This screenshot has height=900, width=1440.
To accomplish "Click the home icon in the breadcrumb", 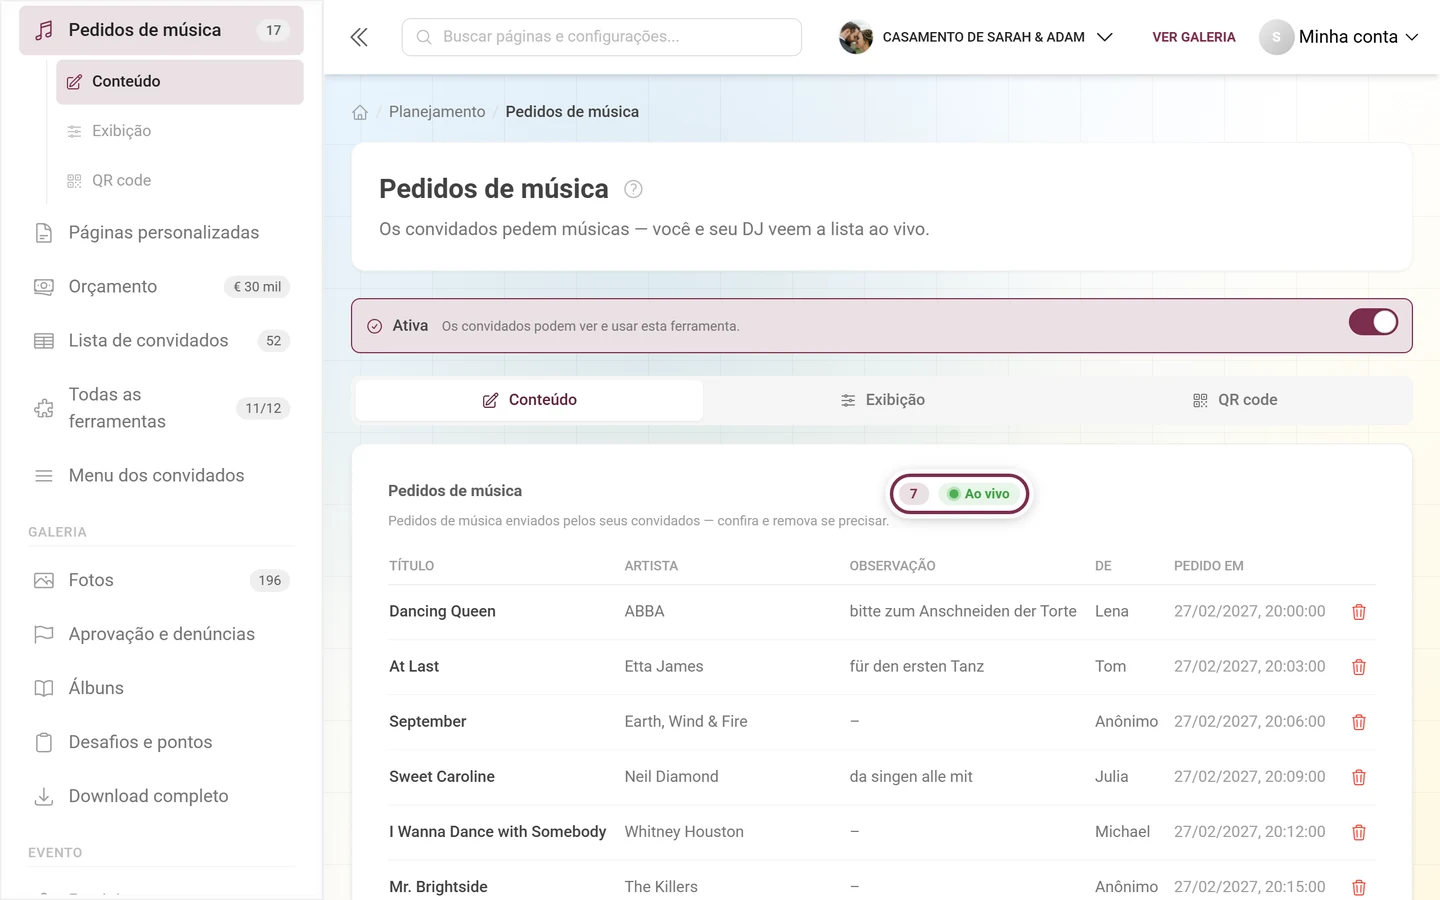I will (x=360, y=112).
